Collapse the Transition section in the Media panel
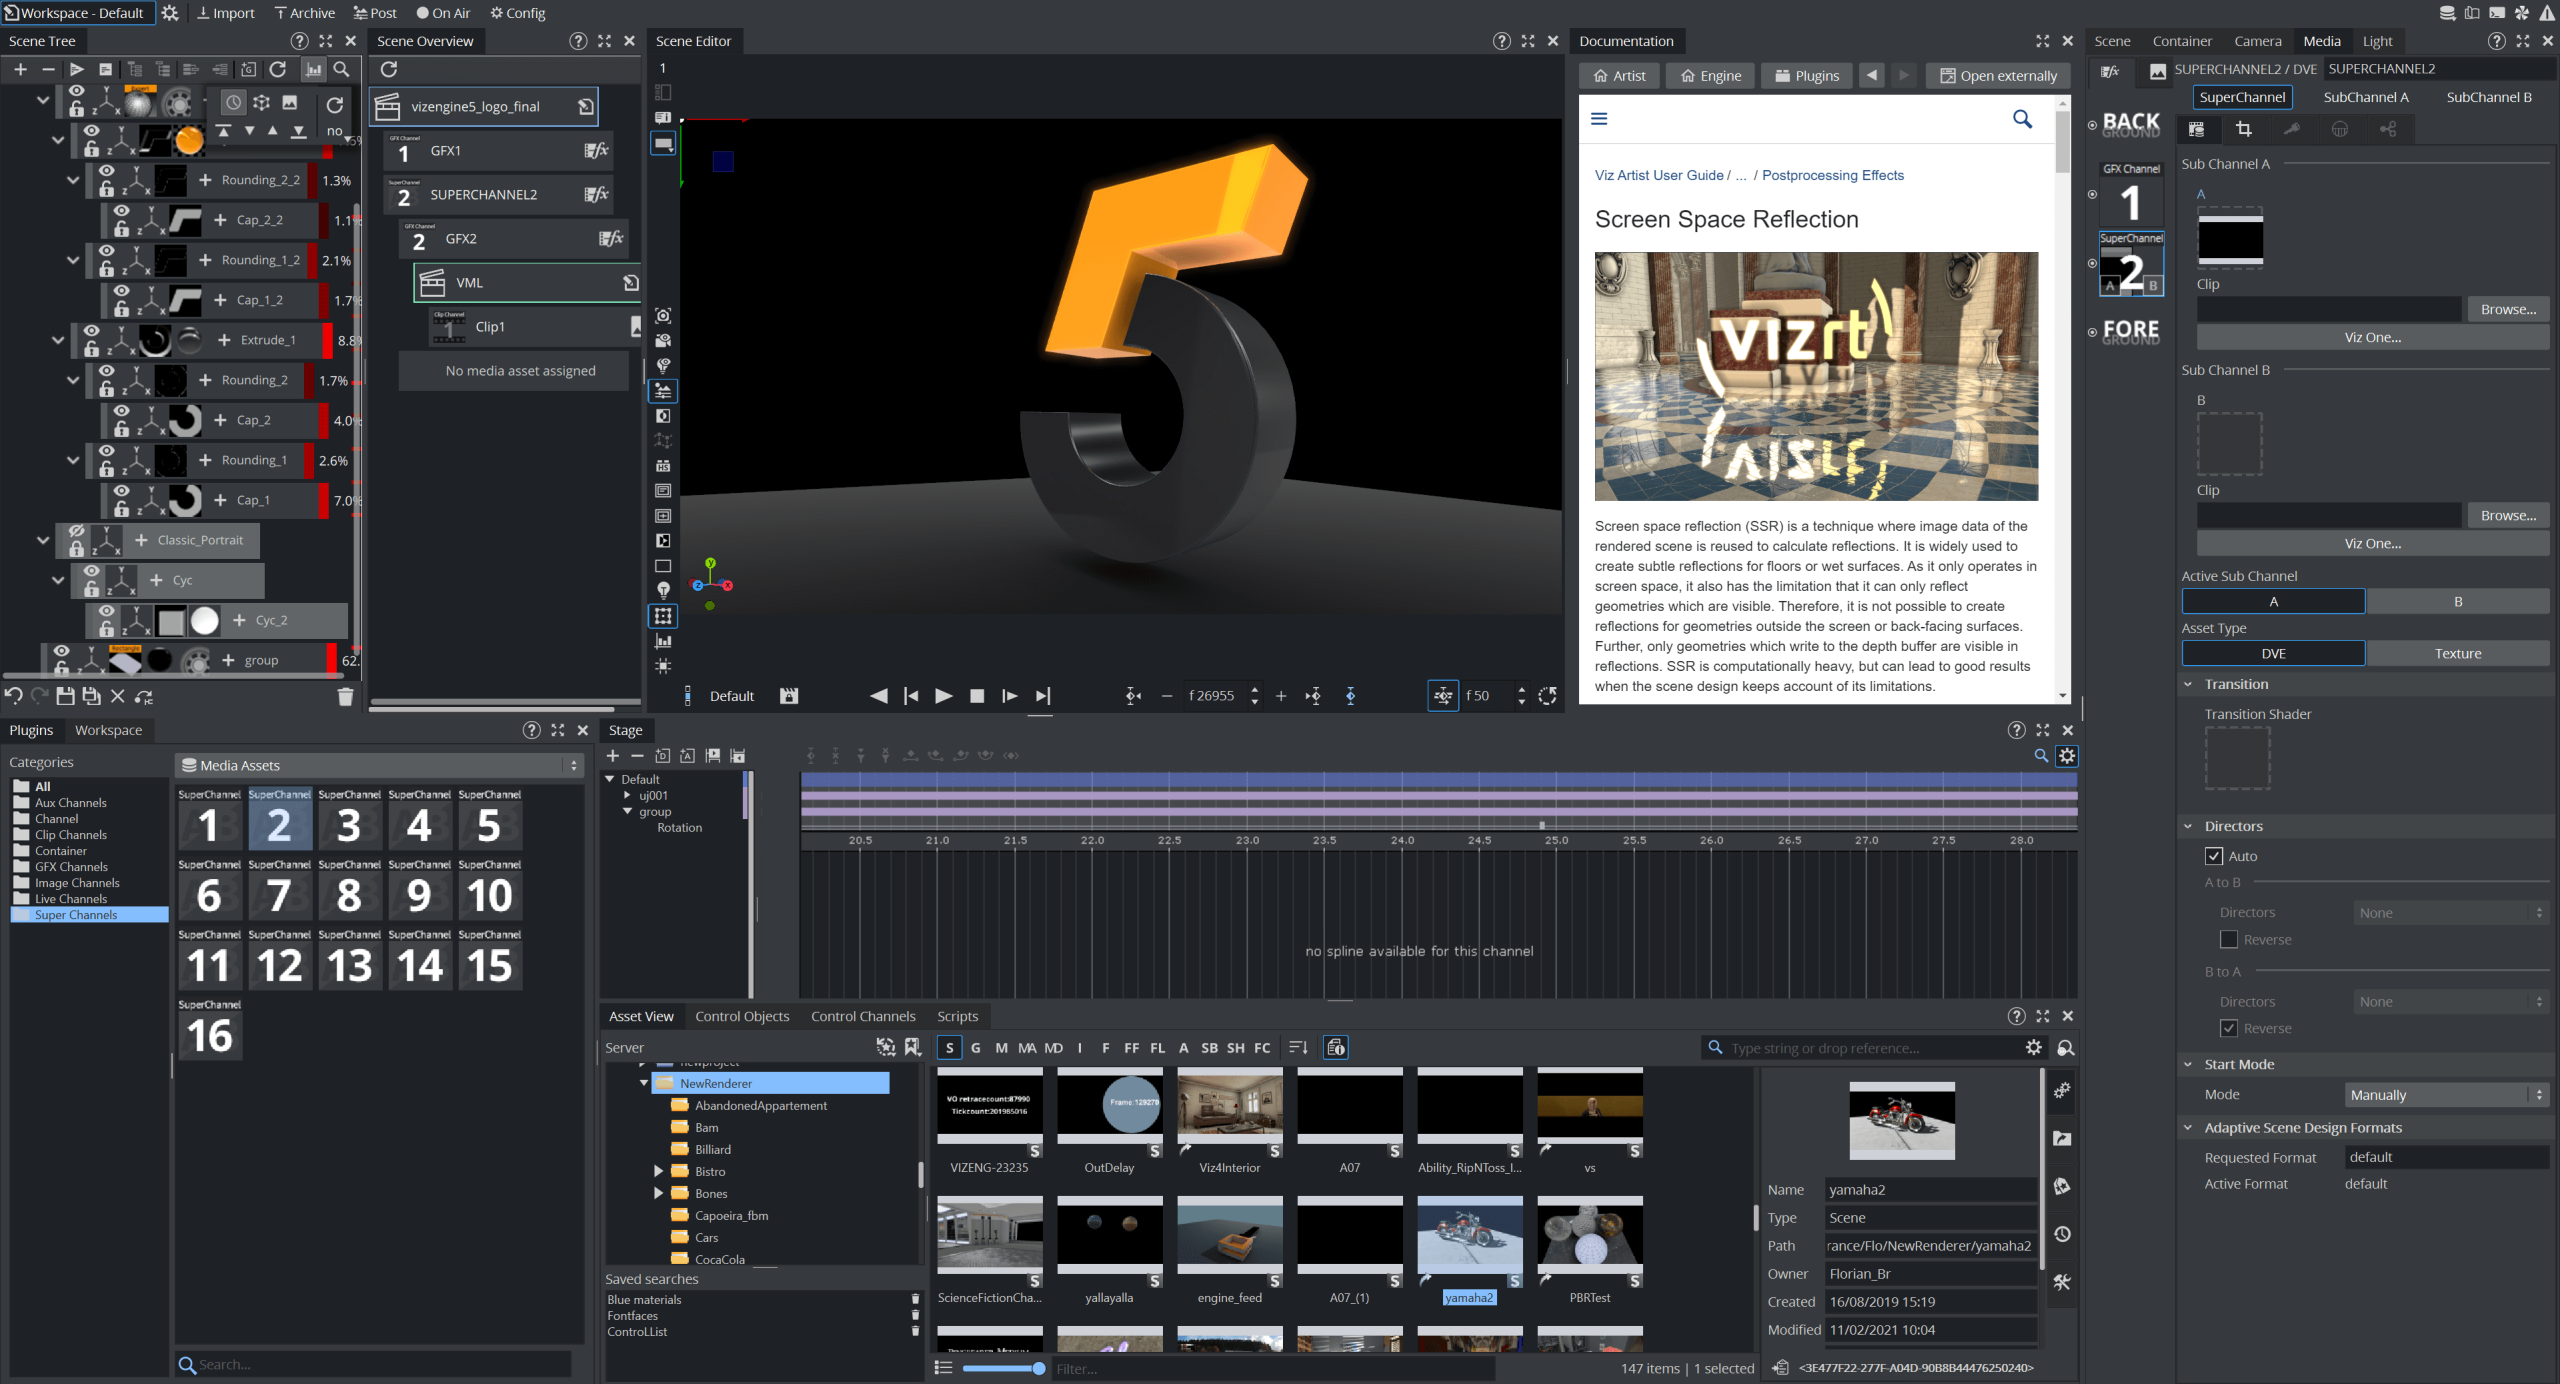Viewport: 2560px width, 1384px height. [2190, 683]
